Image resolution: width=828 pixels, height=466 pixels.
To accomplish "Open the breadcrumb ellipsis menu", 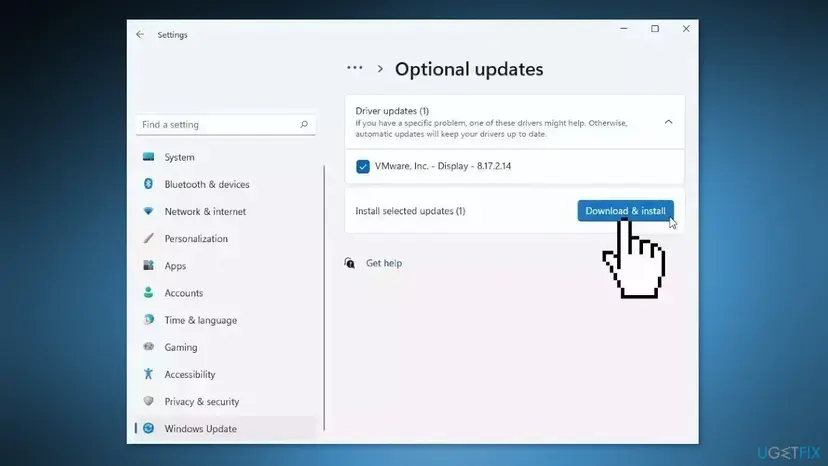I will tap(355, 68).
